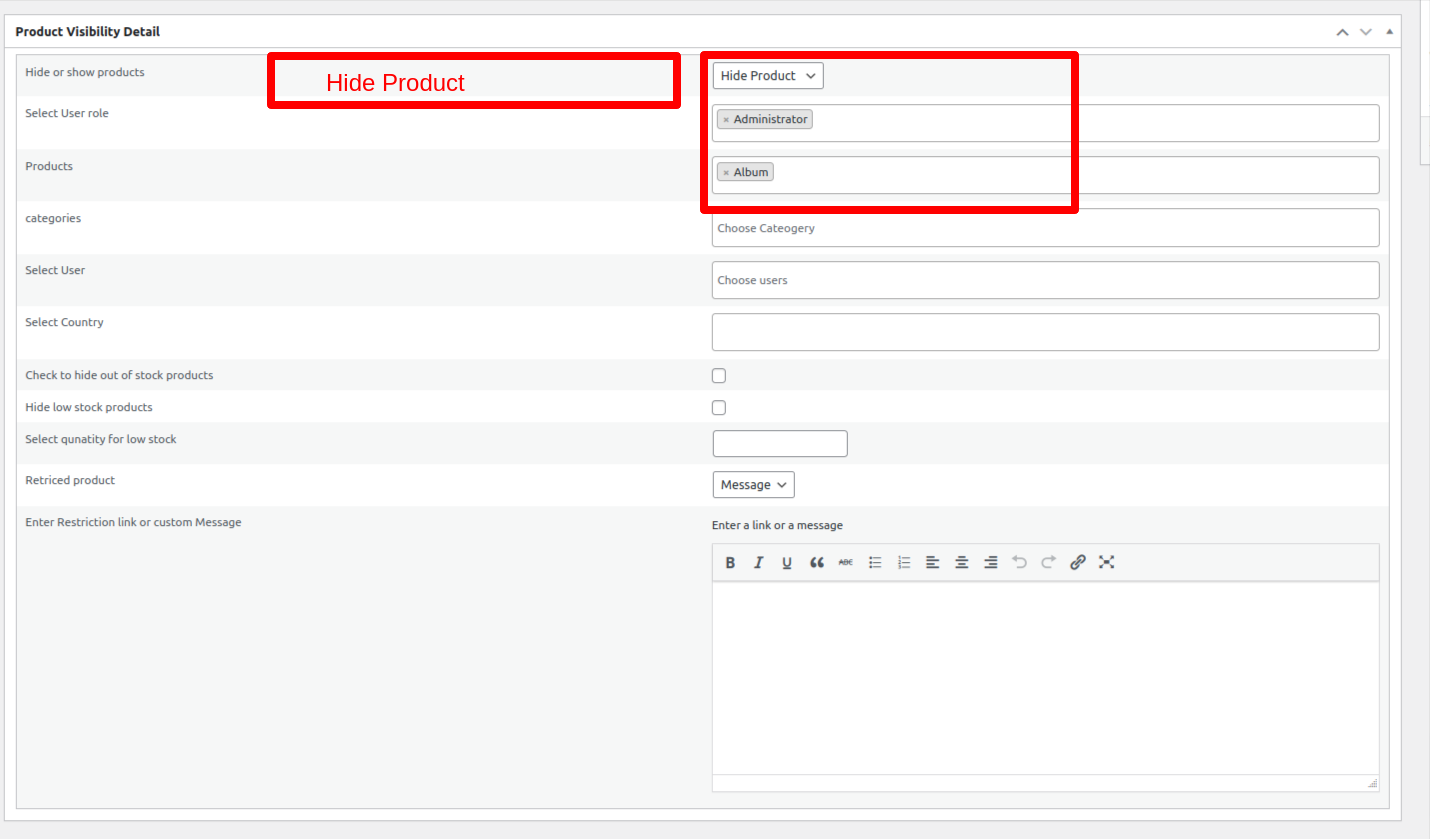This screenshot has width=1430, height=839.
Task: Click the 'Check to hide out of stock products' label
Action: click(119, 376)
